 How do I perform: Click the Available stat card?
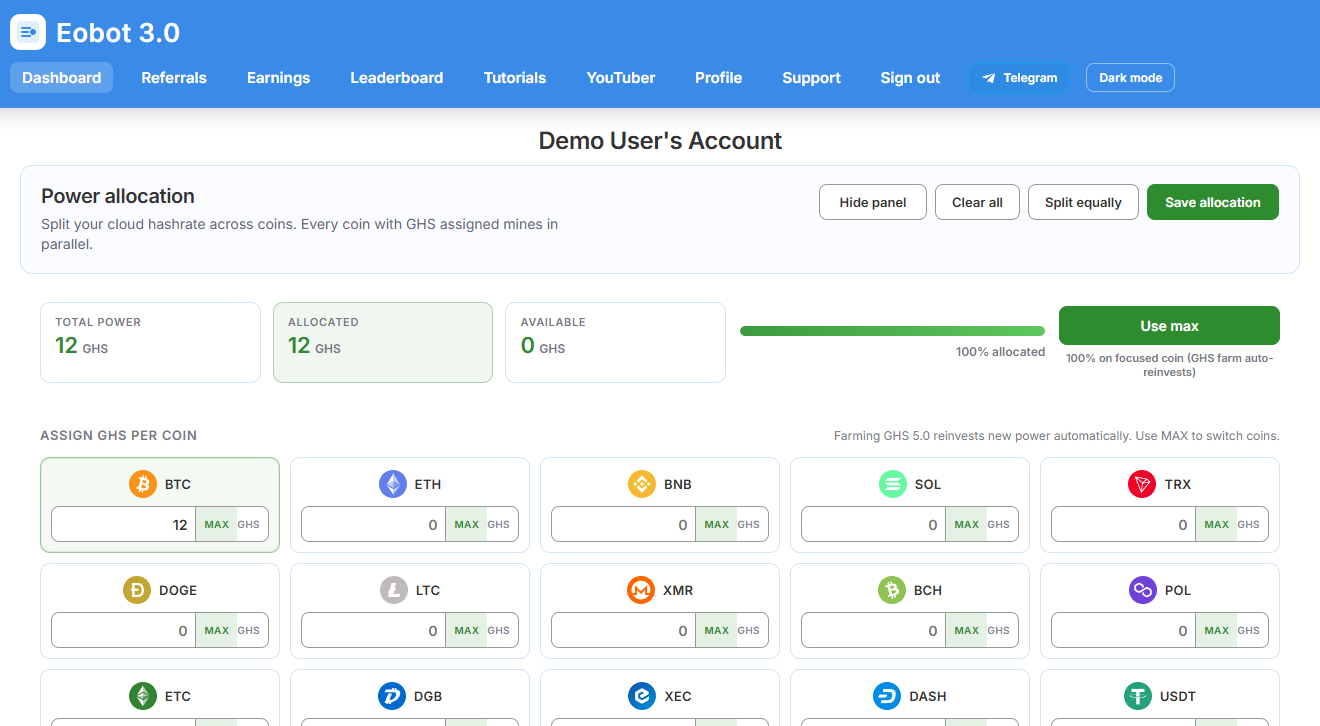click(x=615, y=342)
